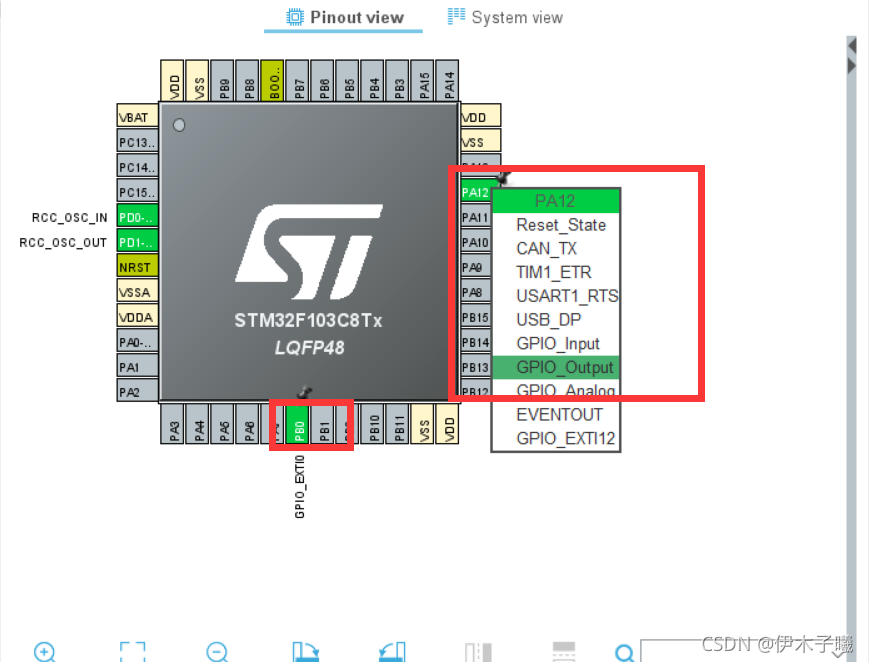Select the NRST pin

point(137,267)
